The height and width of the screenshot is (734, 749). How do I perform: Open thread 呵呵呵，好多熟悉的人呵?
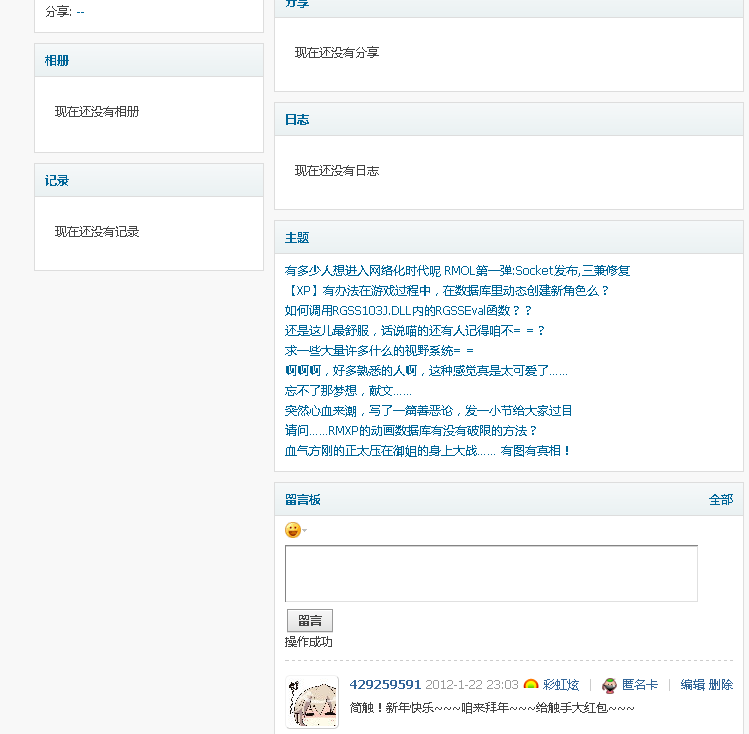click(426, 371)
